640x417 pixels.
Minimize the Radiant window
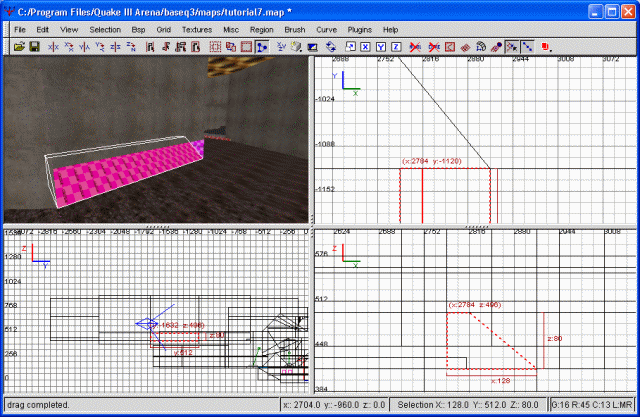tap(596, 12)
